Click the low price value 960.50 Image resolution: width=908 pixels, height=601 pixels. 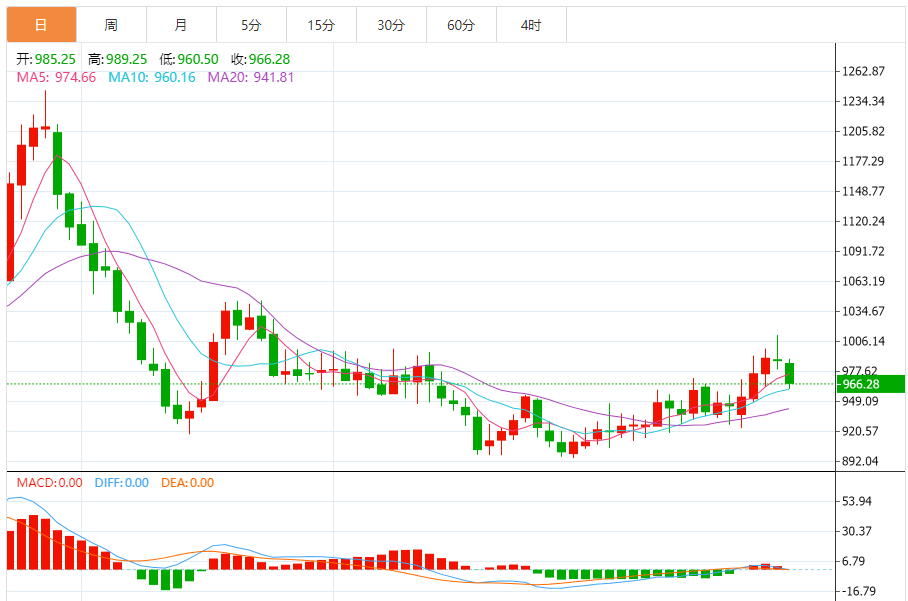pos(198,59)
